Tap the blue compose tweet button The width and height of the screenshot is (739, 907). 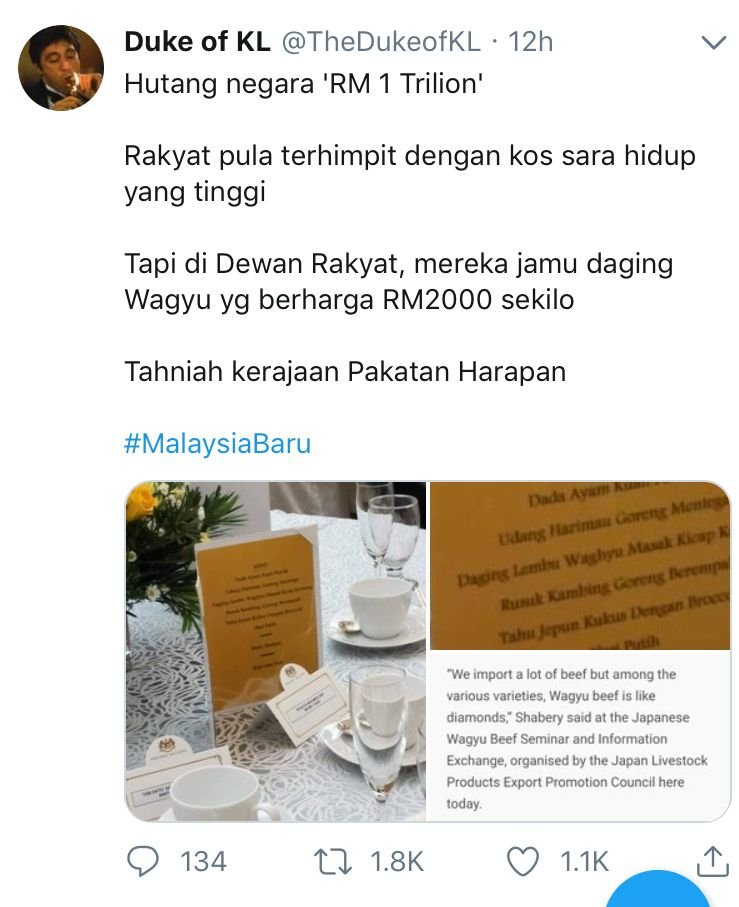[658, 891]
